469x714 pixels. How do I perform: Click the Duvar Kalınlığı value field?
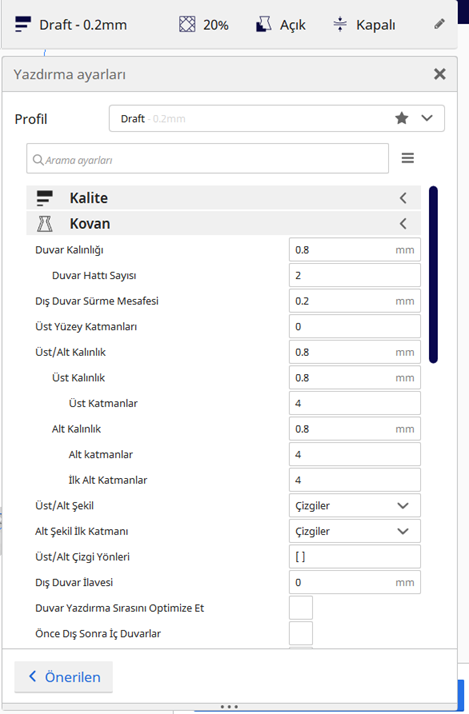pyautogui.click(x=354, y=250)
